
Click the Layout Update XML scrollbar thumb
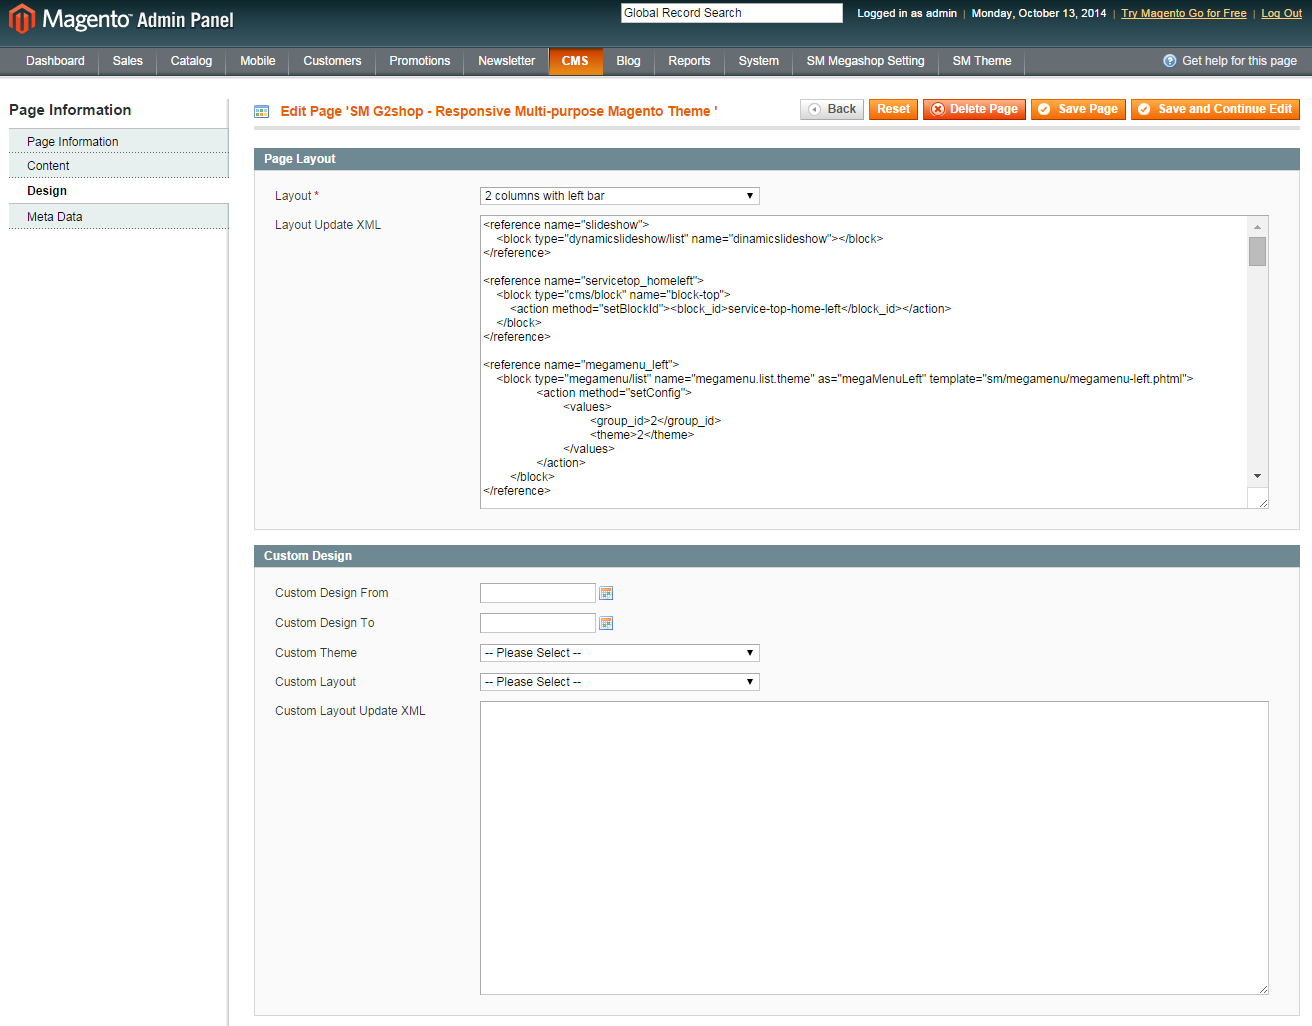pos(1258,251)
